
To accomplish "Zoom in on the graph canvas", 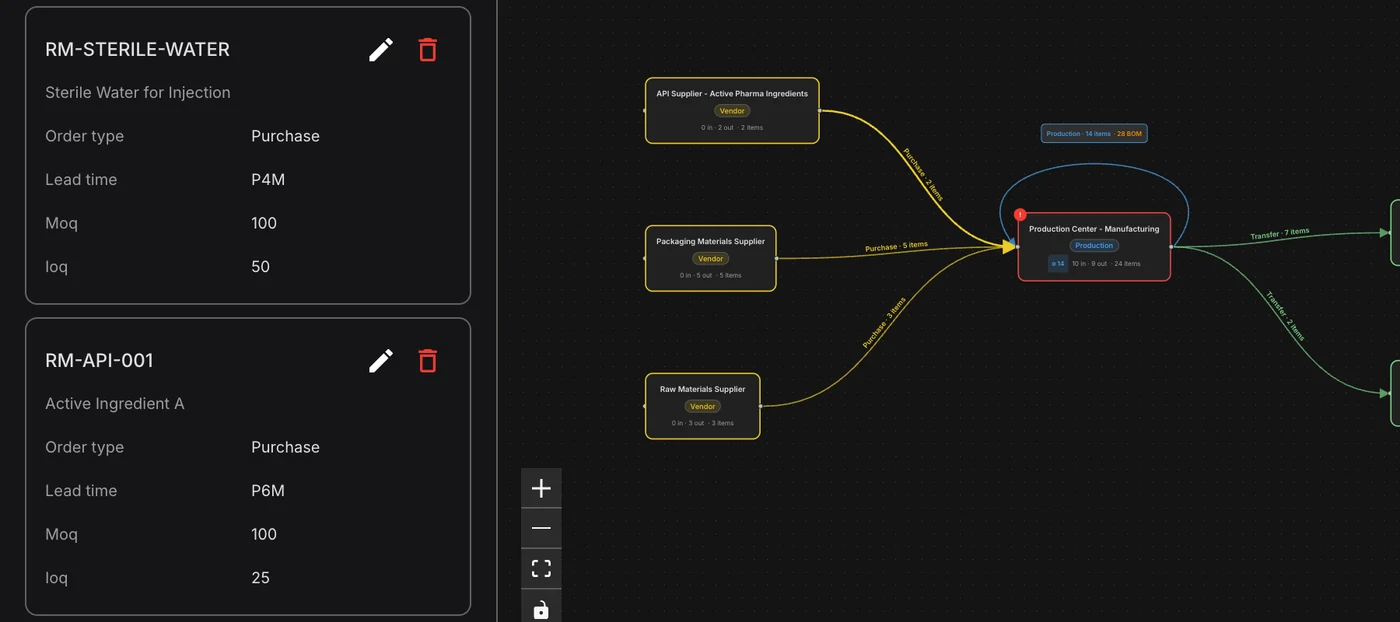I will (541, 488).
